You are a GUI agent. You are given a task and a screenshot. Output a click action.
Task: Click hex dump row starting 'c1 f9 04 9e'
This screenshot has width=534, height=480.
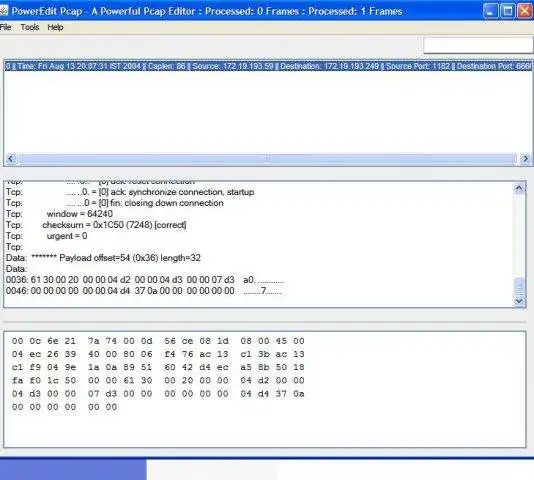[x=158, y=367]
